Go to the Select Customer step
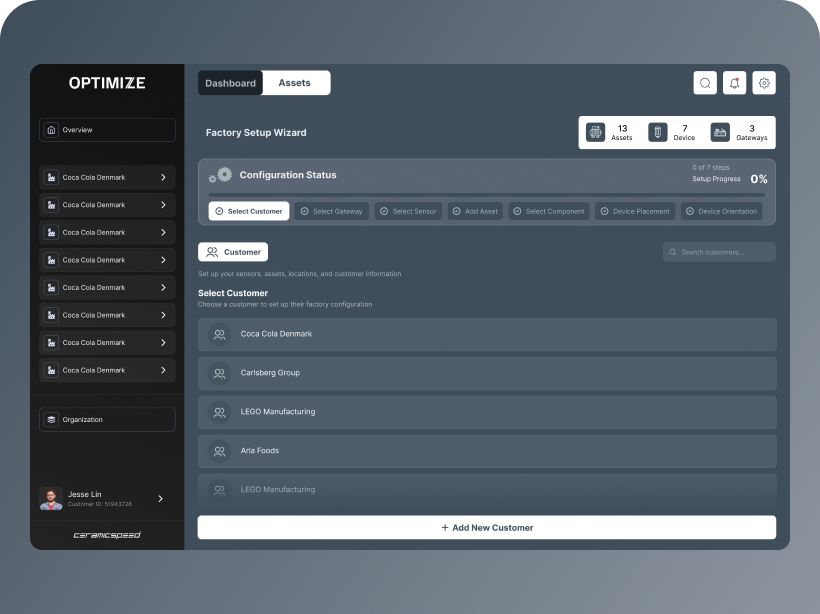This screenshot has width=820, height=614. coord(249,211)
